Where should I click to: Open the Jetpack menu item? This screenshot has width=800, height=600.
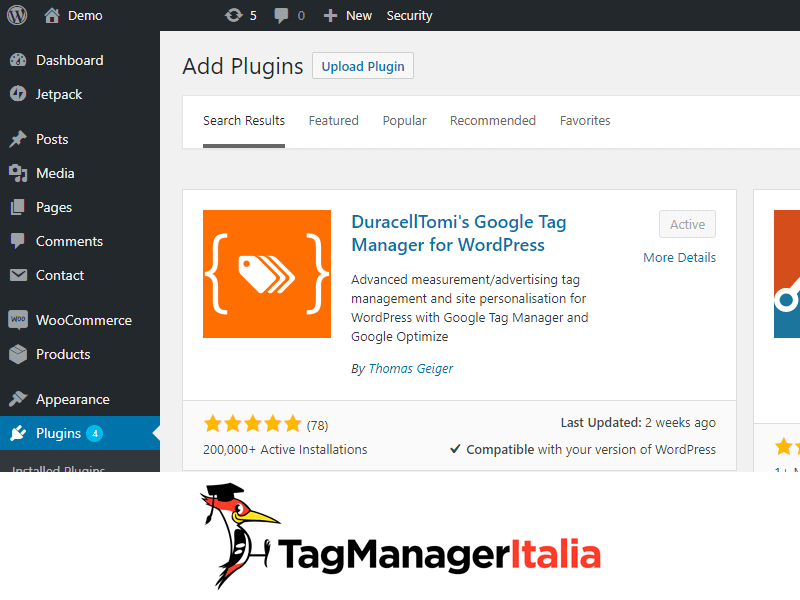tap(59, 94)
